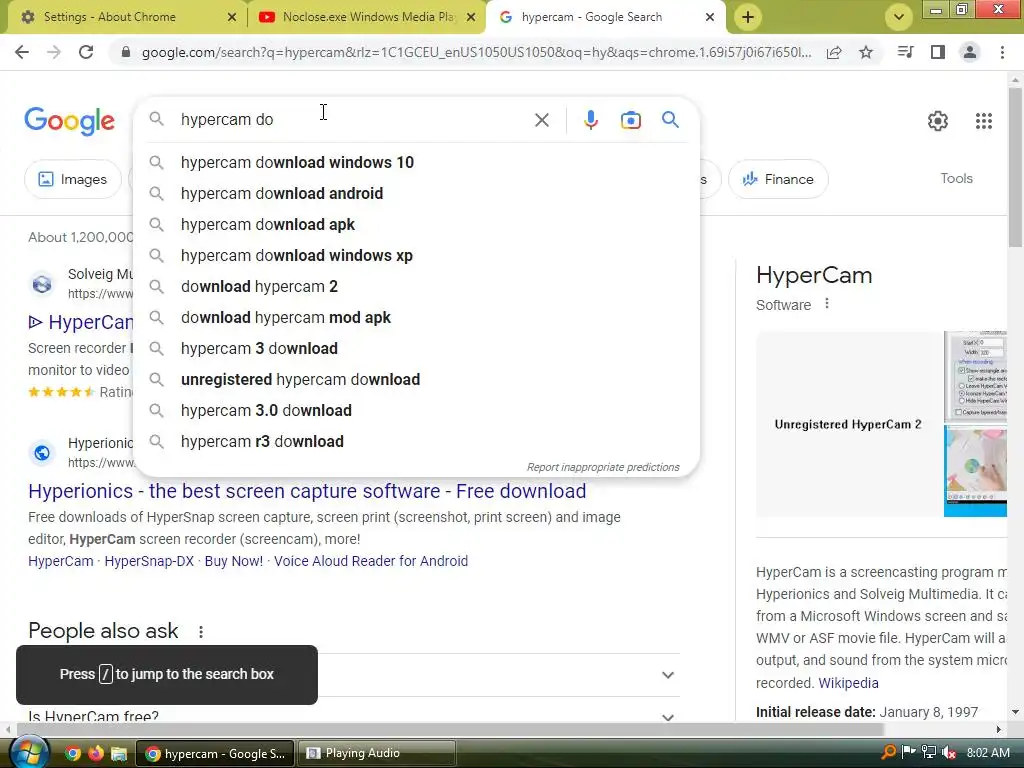Viewport: 1024px width, 768px height.
Task: Expand the first People also ask question
Action: tap(667, 675)
